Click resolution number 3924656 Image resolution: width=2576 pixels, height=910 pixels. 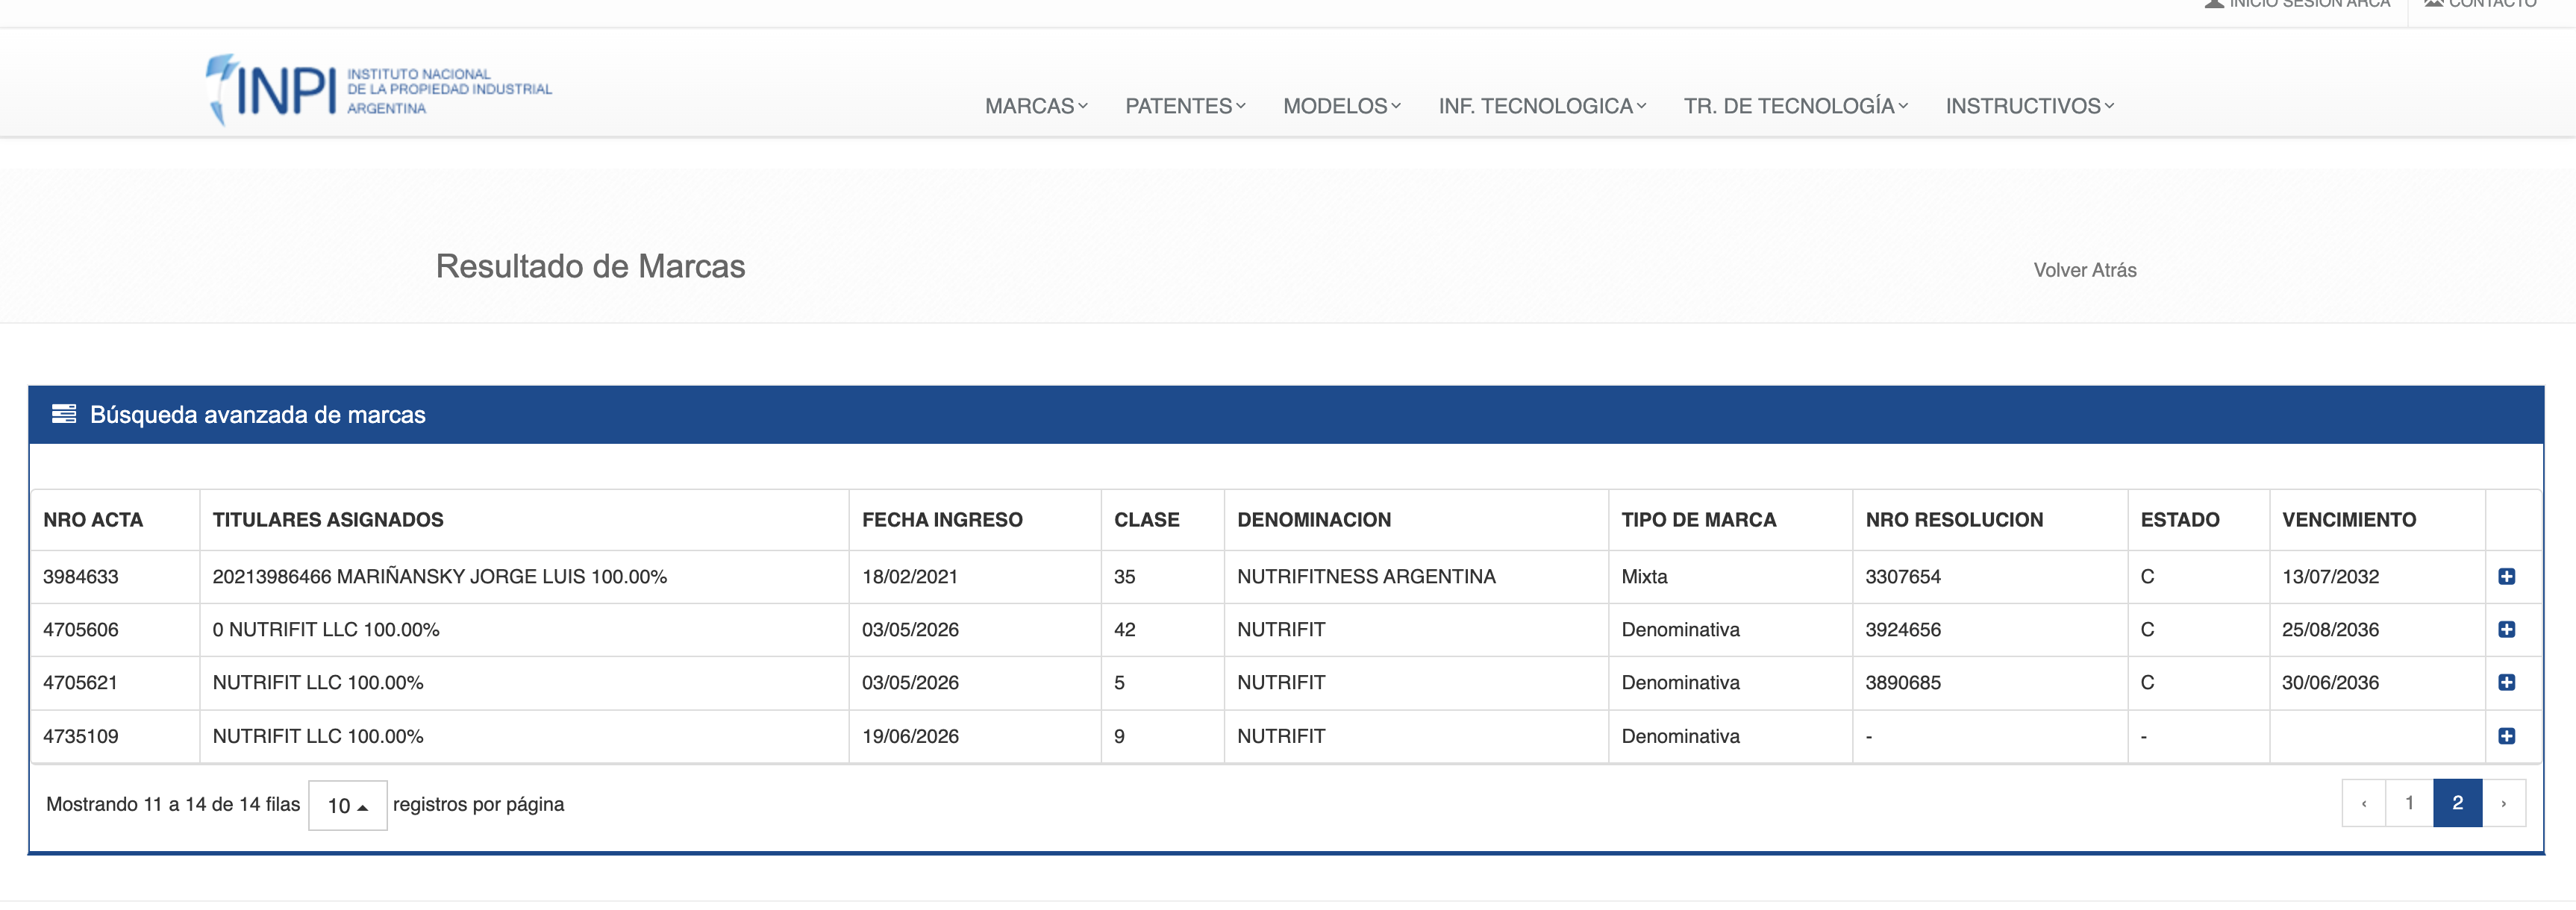pyautogui.click(x=1903, y=630)
